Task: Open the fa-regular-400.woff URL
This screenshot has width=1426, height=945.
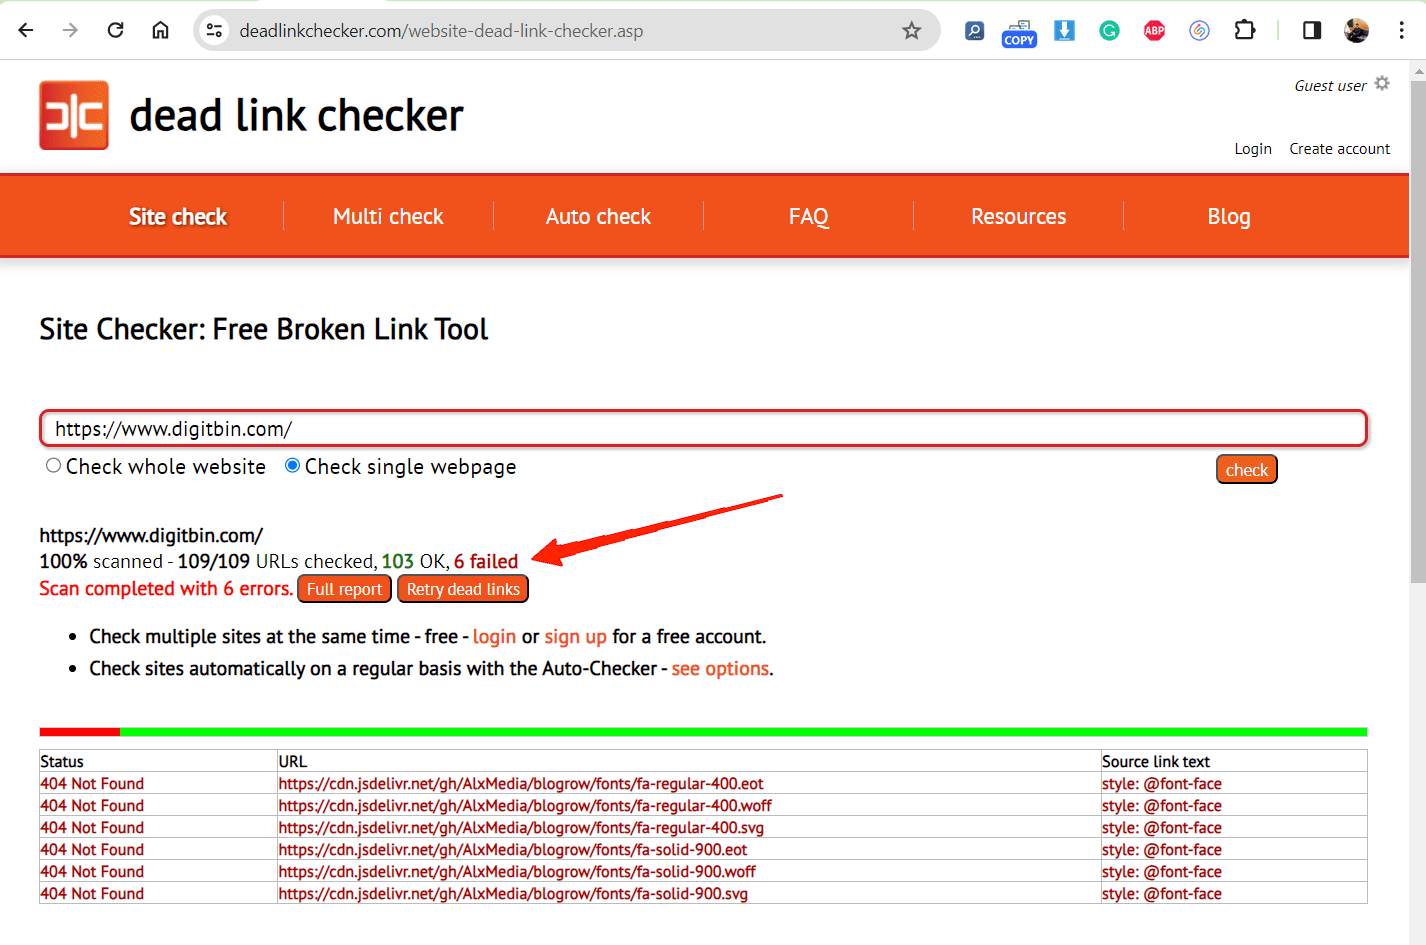Action: tap(525, 806)
